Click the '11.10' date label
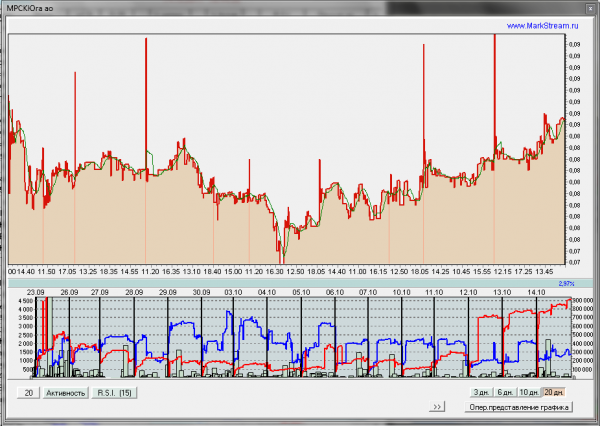This screenshot has width=600, height=426. point(434,292)
